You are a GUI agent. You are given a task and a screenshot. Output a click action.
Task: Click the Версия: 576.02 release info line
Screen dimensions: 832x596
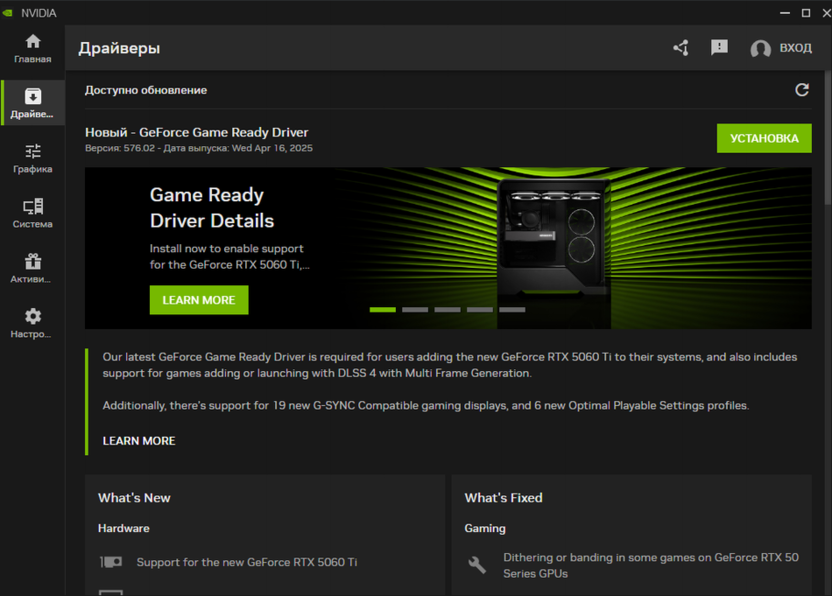[x=198, y=148]
